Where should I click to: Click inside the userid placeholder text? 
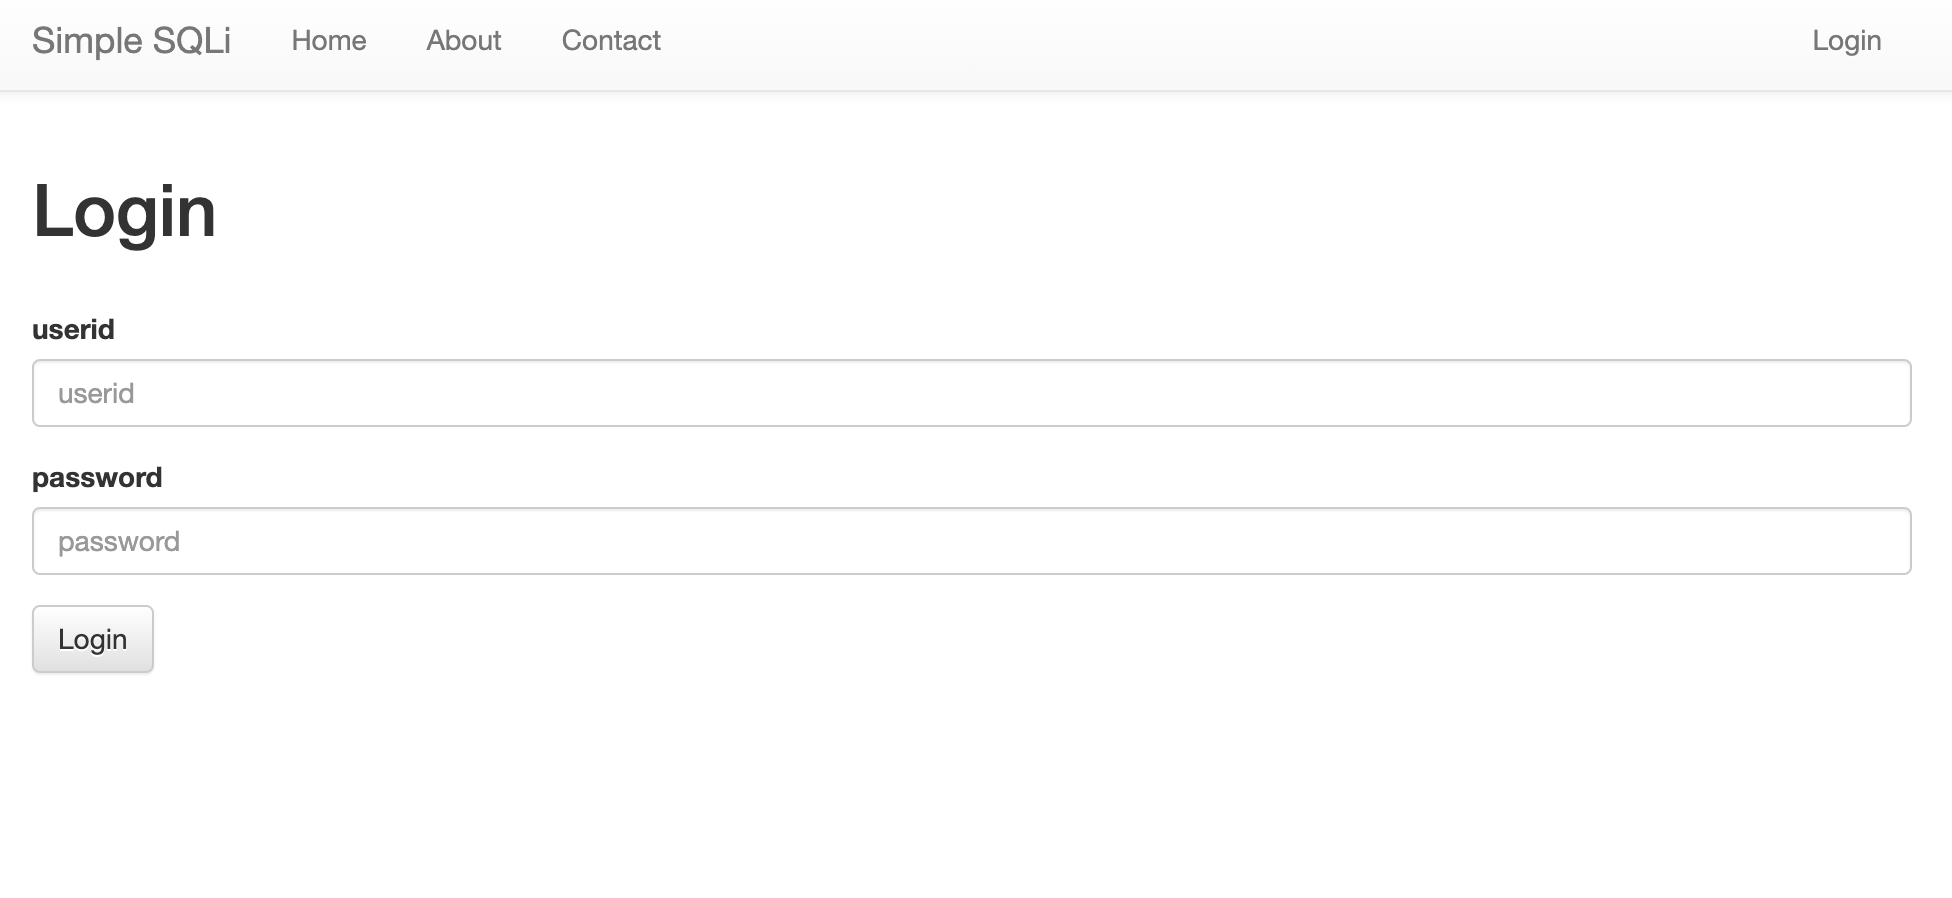(96, 393)
